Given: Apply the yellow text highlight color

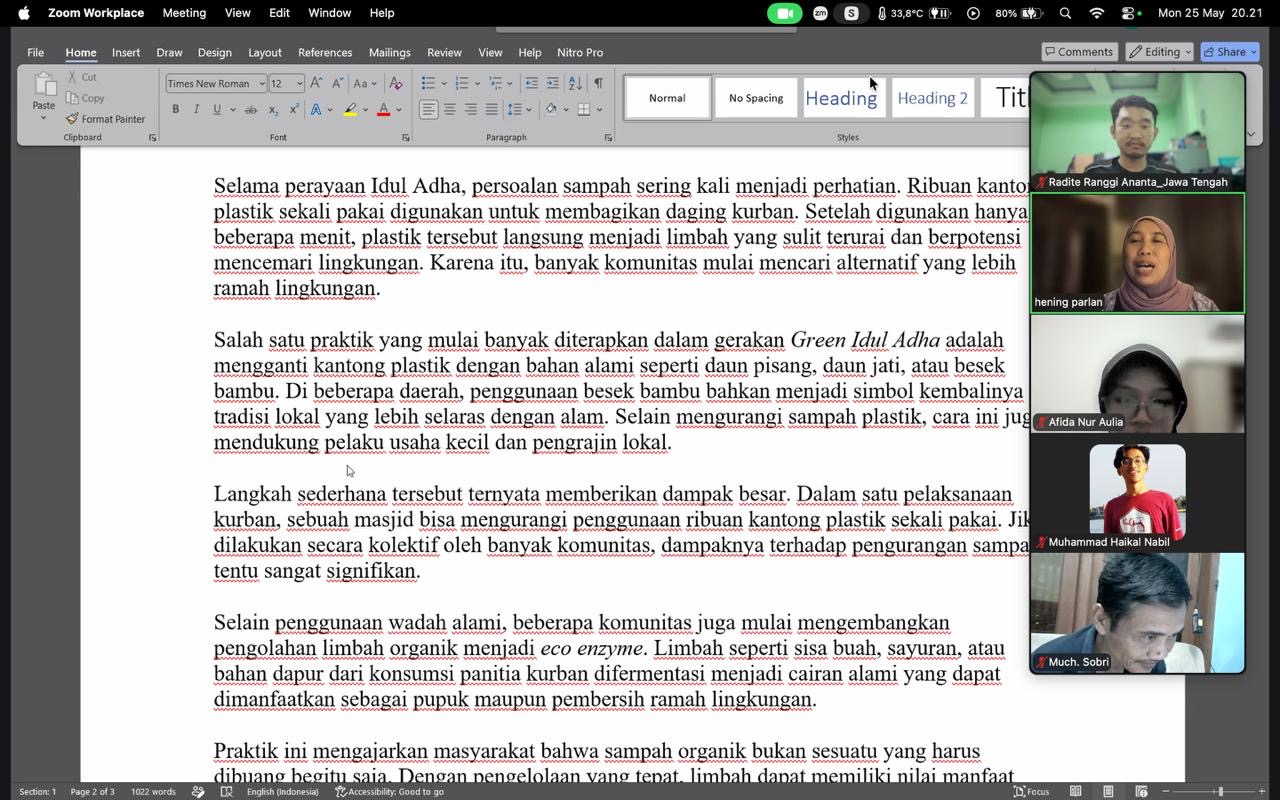Looking at the screenshot, I should pos(350,110).
